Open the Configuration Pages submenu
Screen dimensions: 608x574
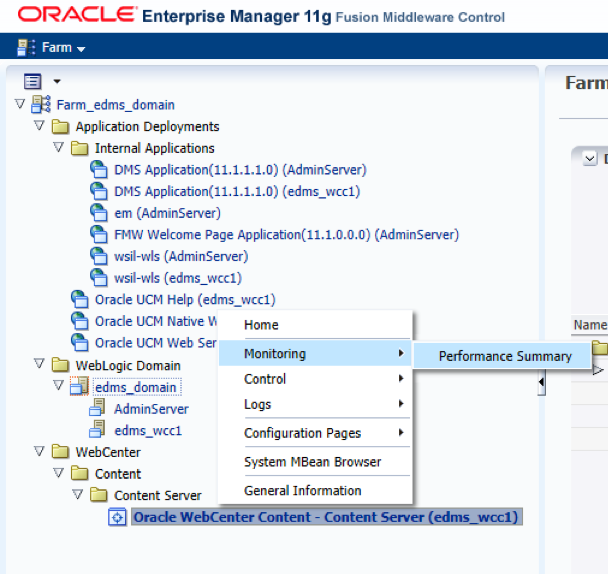[x=315, y=433]
